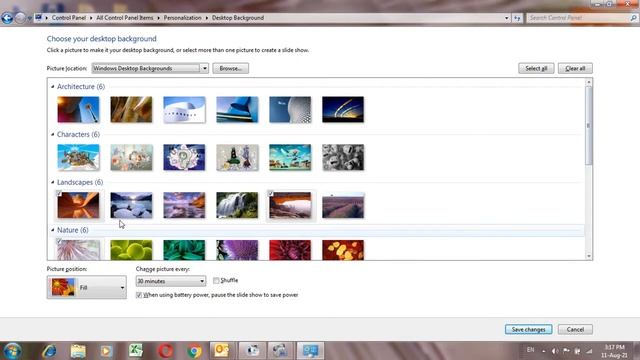Open File Explorer folder on taskbar

tap(78, 351)
